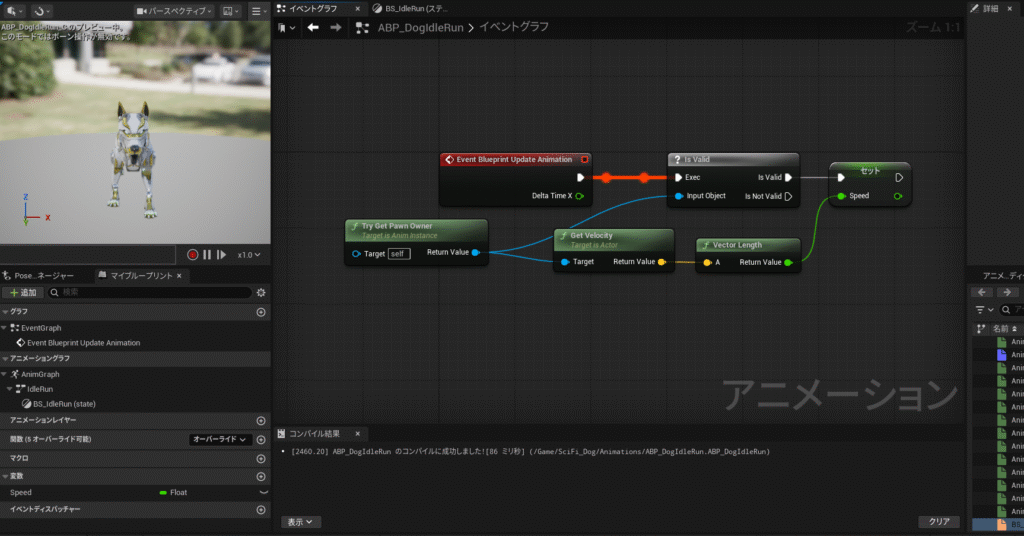Collapse the グラフ section
The height and width of the screenshot is (536, 1024).
click(x=5, y=312)
